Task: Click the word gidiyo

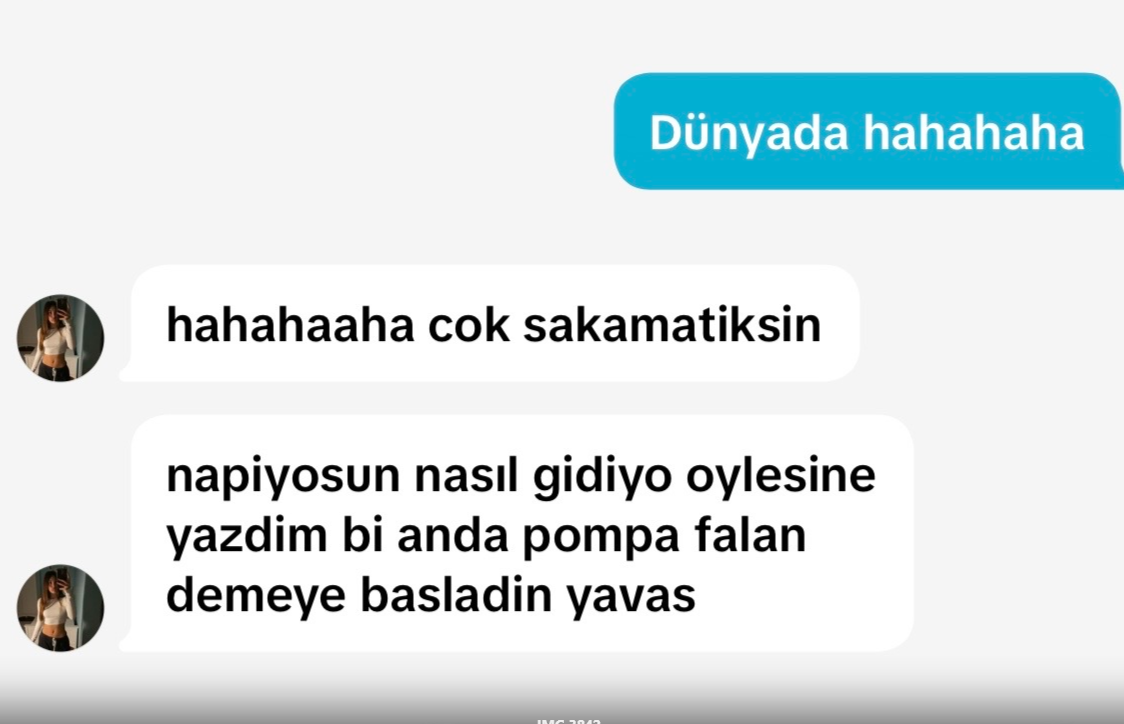Action: [x=602, y=475]
